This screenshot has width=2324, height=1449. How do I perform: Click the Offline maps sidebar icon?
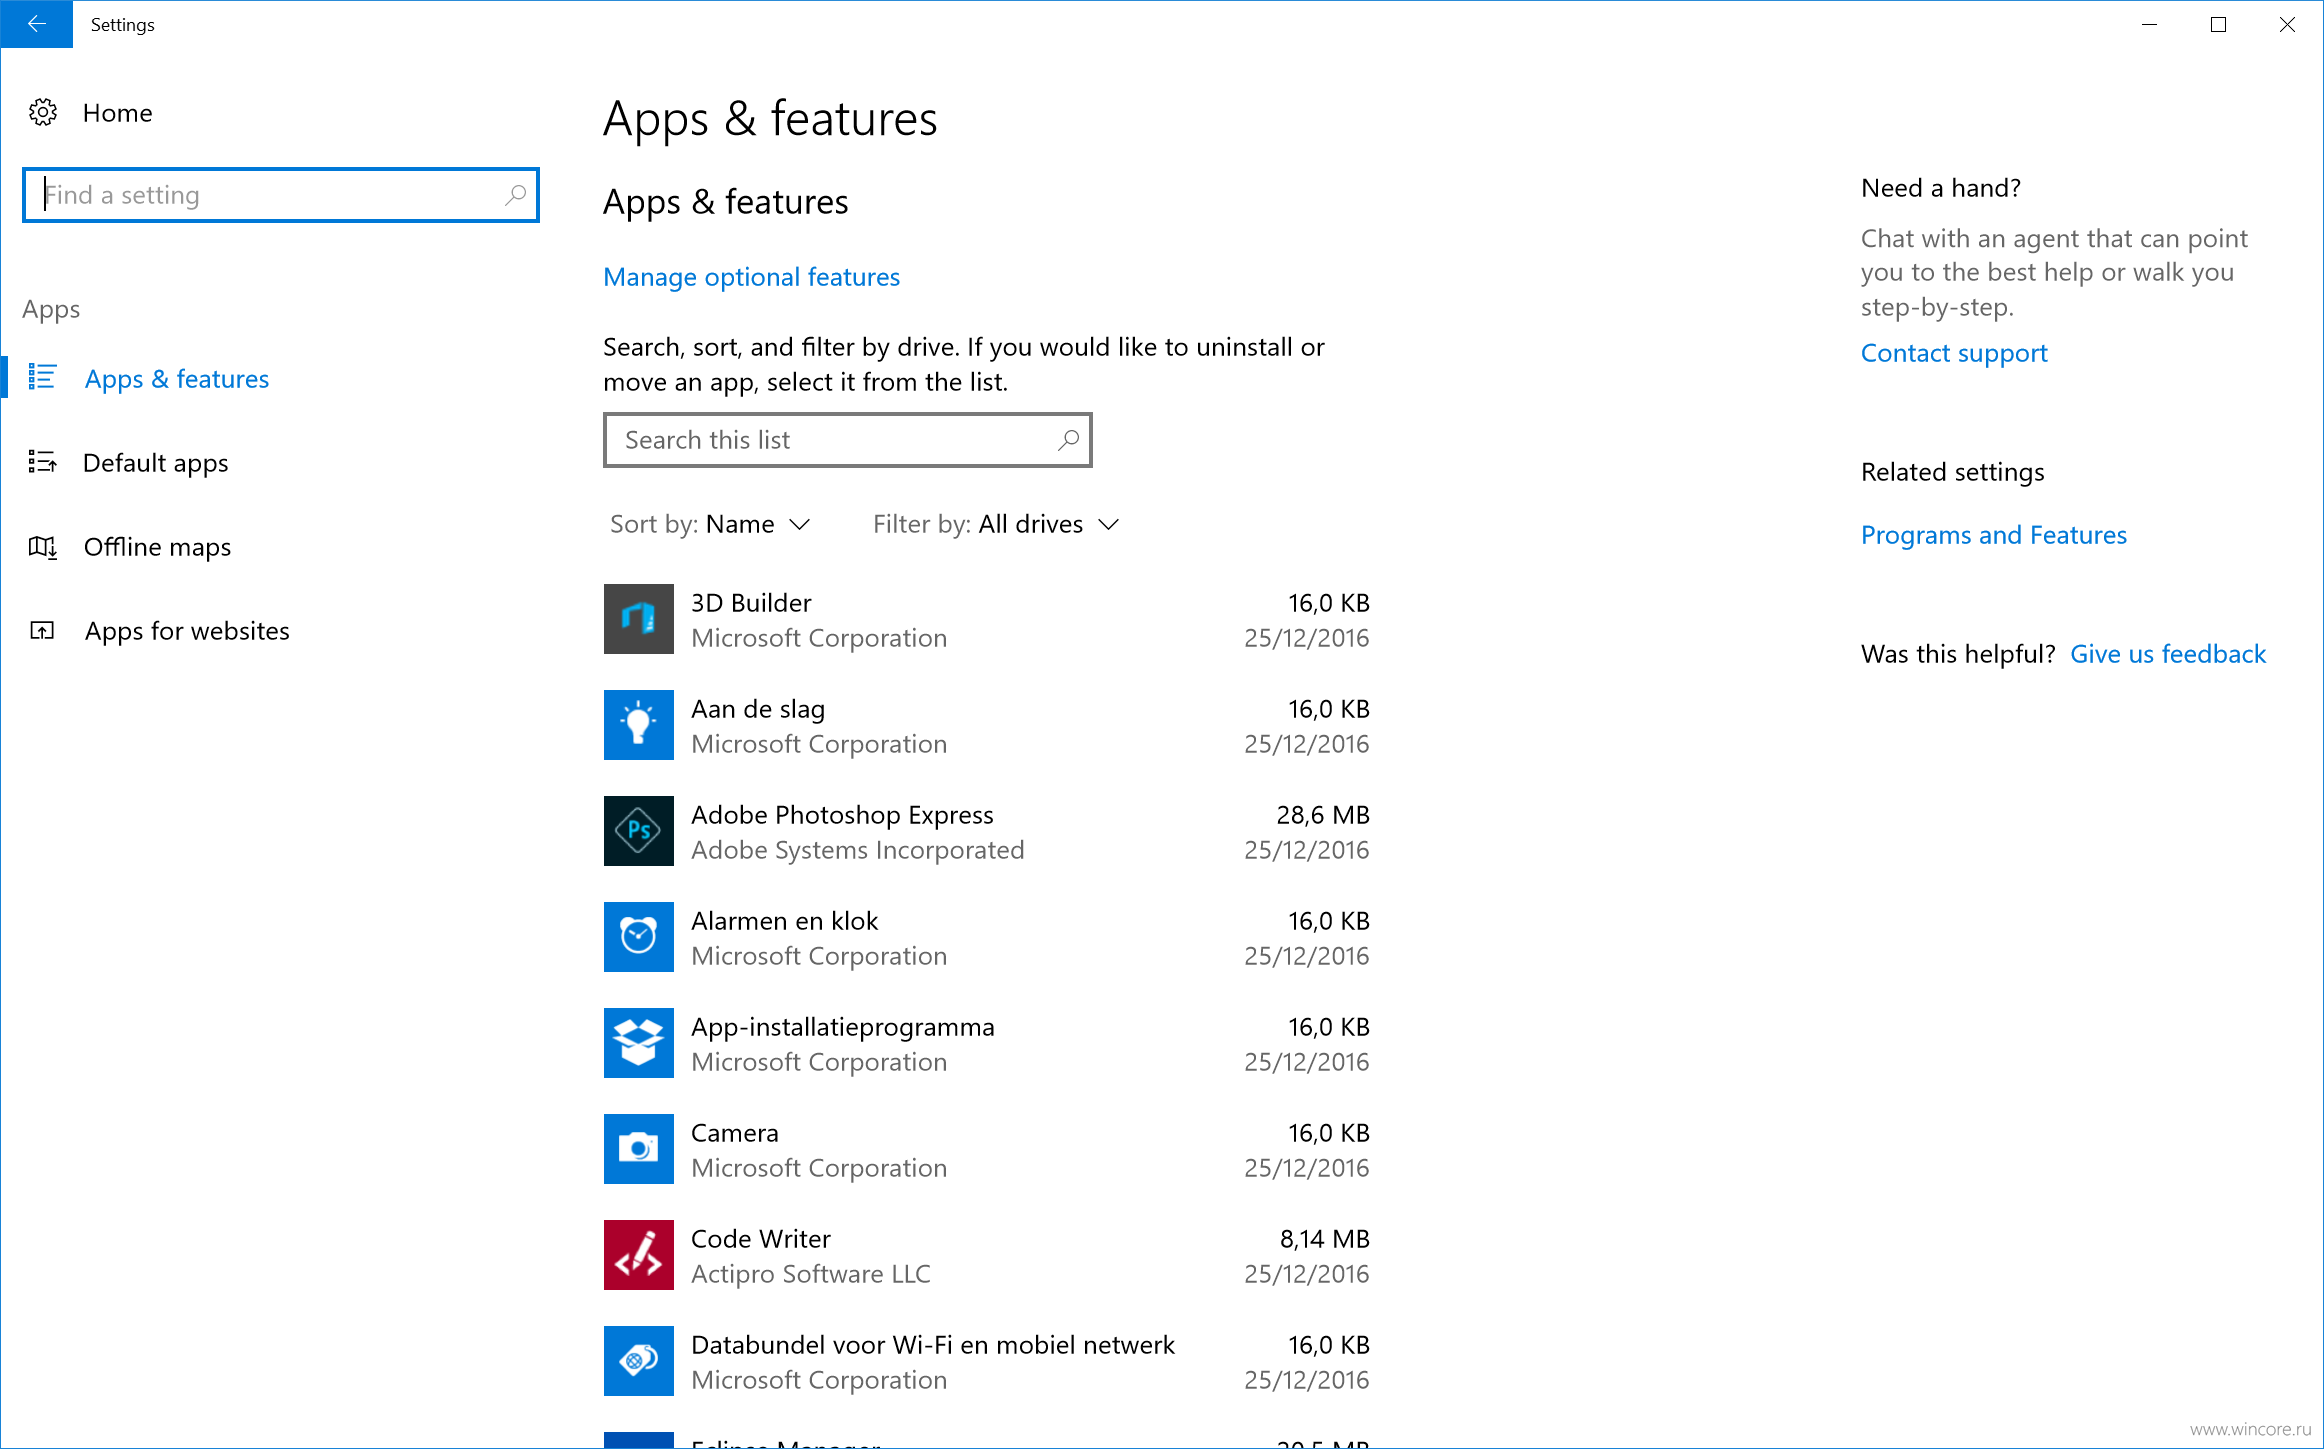(x=42, y=546)
